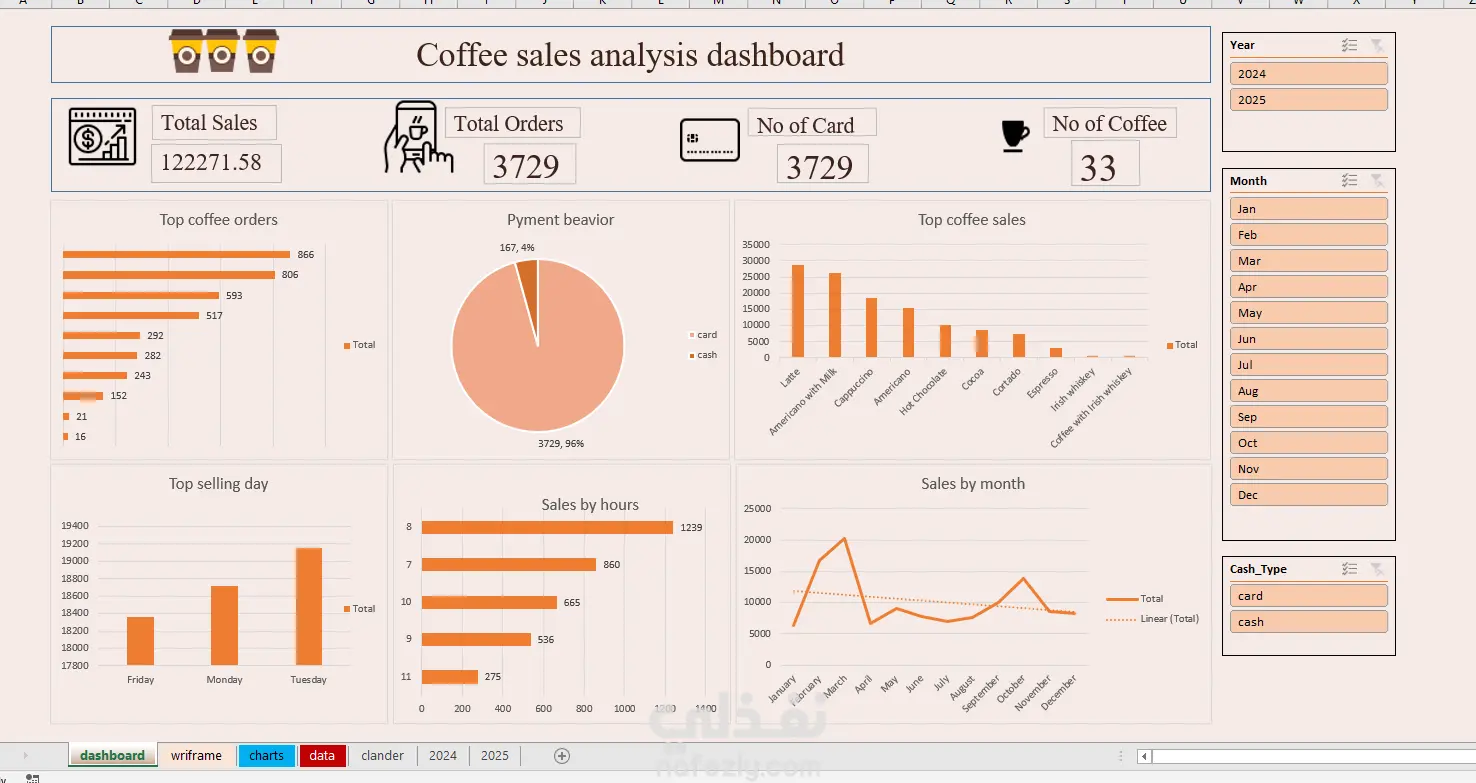Select Dec in Month slicer
Image resolution: width=1476 pixels, height=783 pixels.
click(1309, 495)
